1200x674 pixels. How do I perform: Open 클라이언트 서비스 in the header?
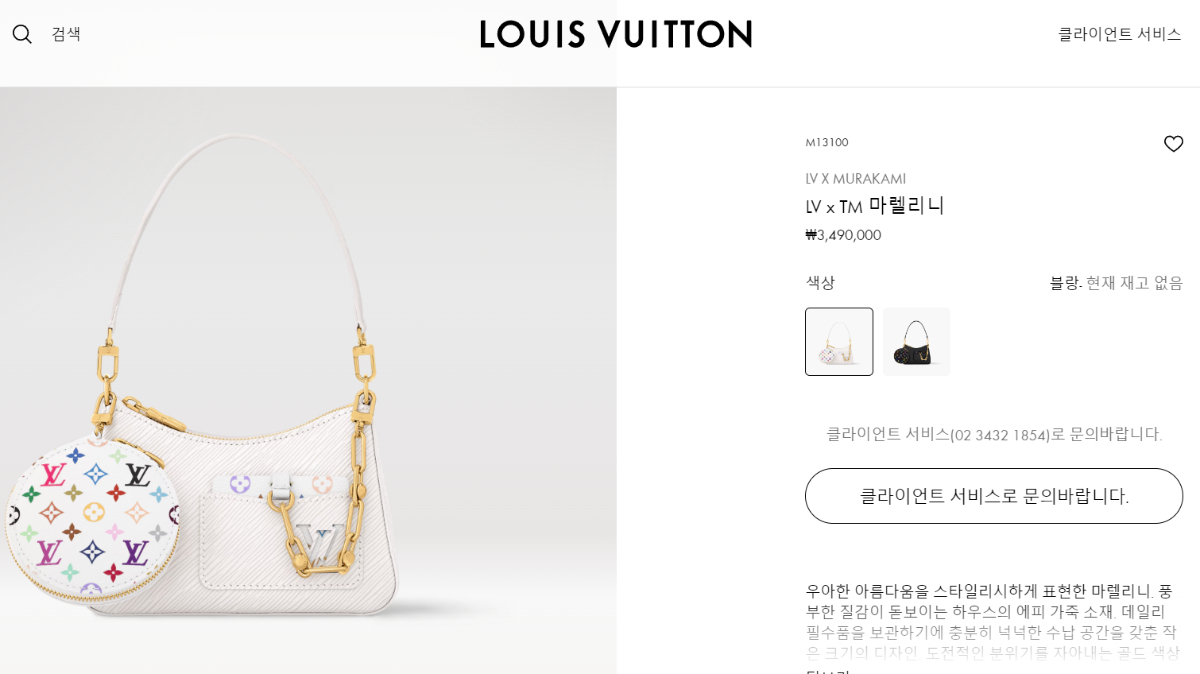(1120, 34)
